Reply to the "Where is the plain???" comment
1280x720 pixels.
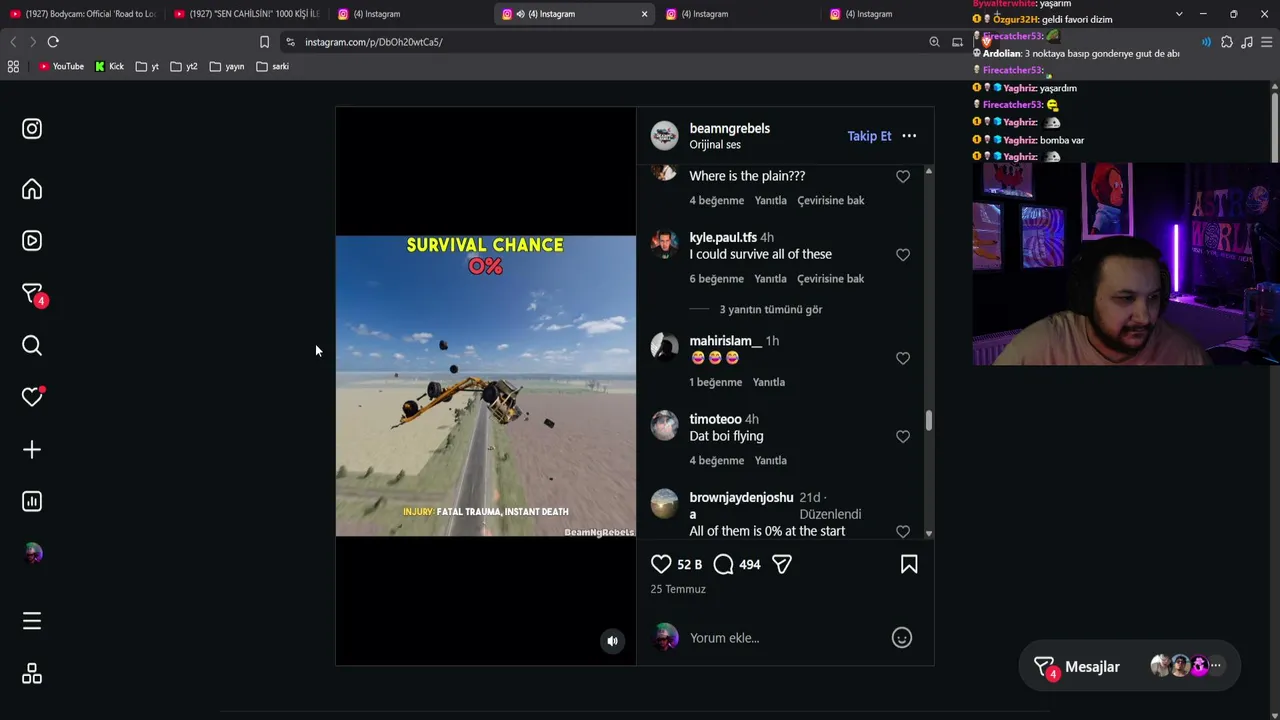click(770, 201)
